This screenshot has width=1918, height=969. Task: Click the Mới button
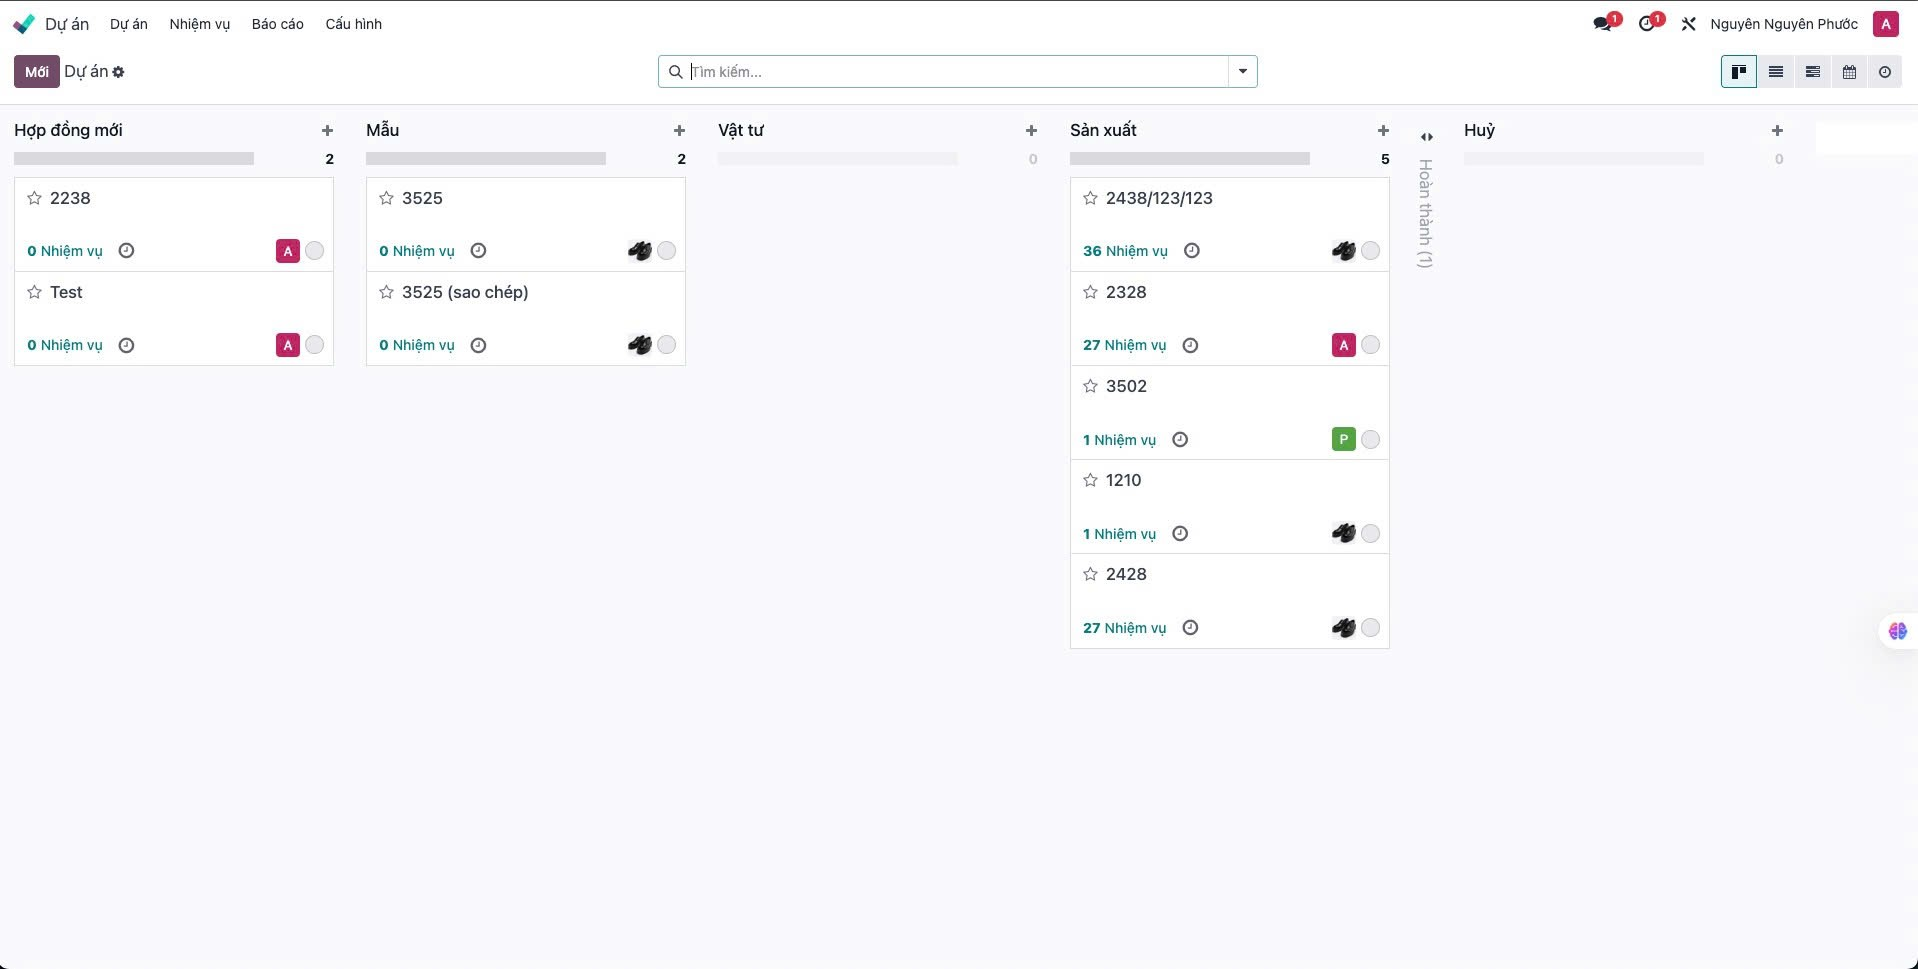pyautogui.click(x=36, y=72)
